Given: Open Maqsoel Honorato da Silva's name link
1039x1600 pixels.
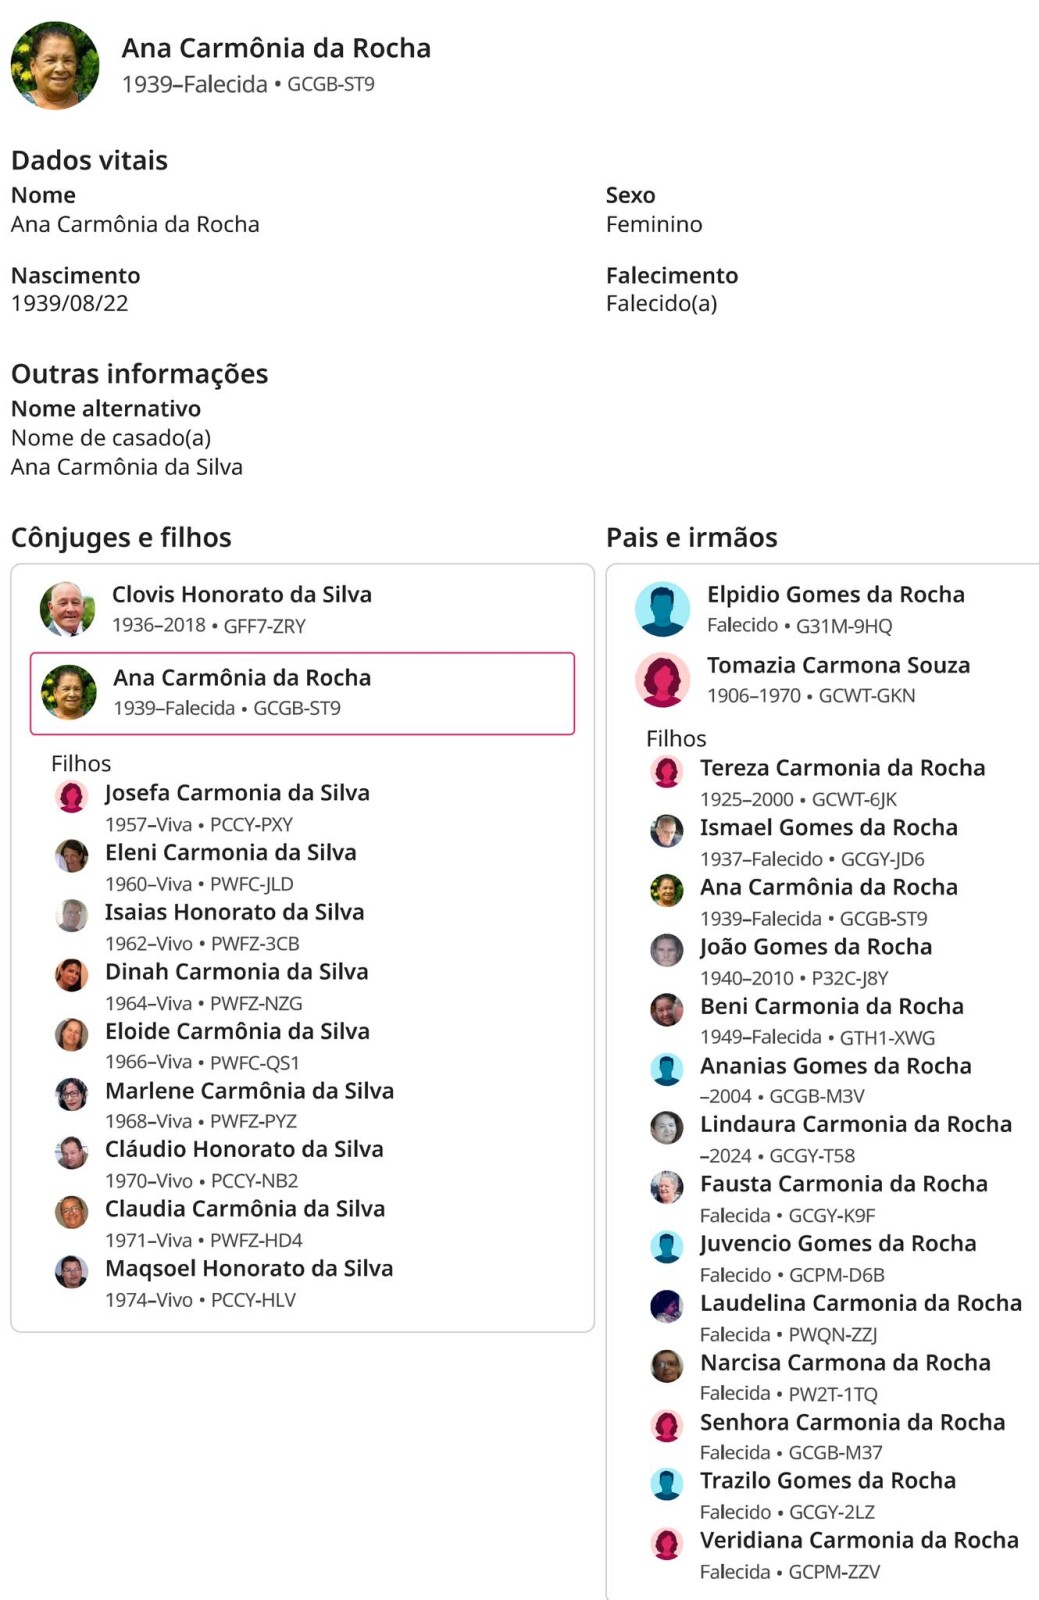Looking at the screenshot, I should [x=249, y=1269].
